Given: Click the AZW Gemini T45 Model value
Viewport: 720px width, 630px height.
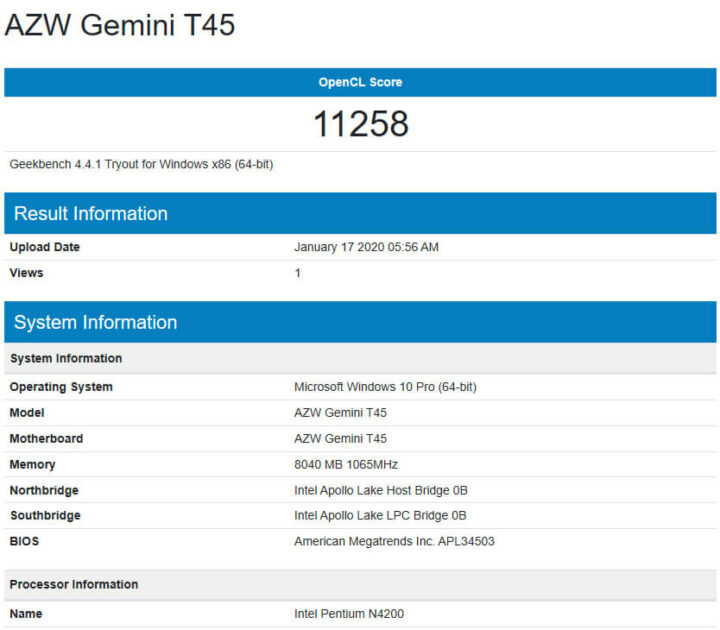Looking at the screenshot, I should coord(340,413).
